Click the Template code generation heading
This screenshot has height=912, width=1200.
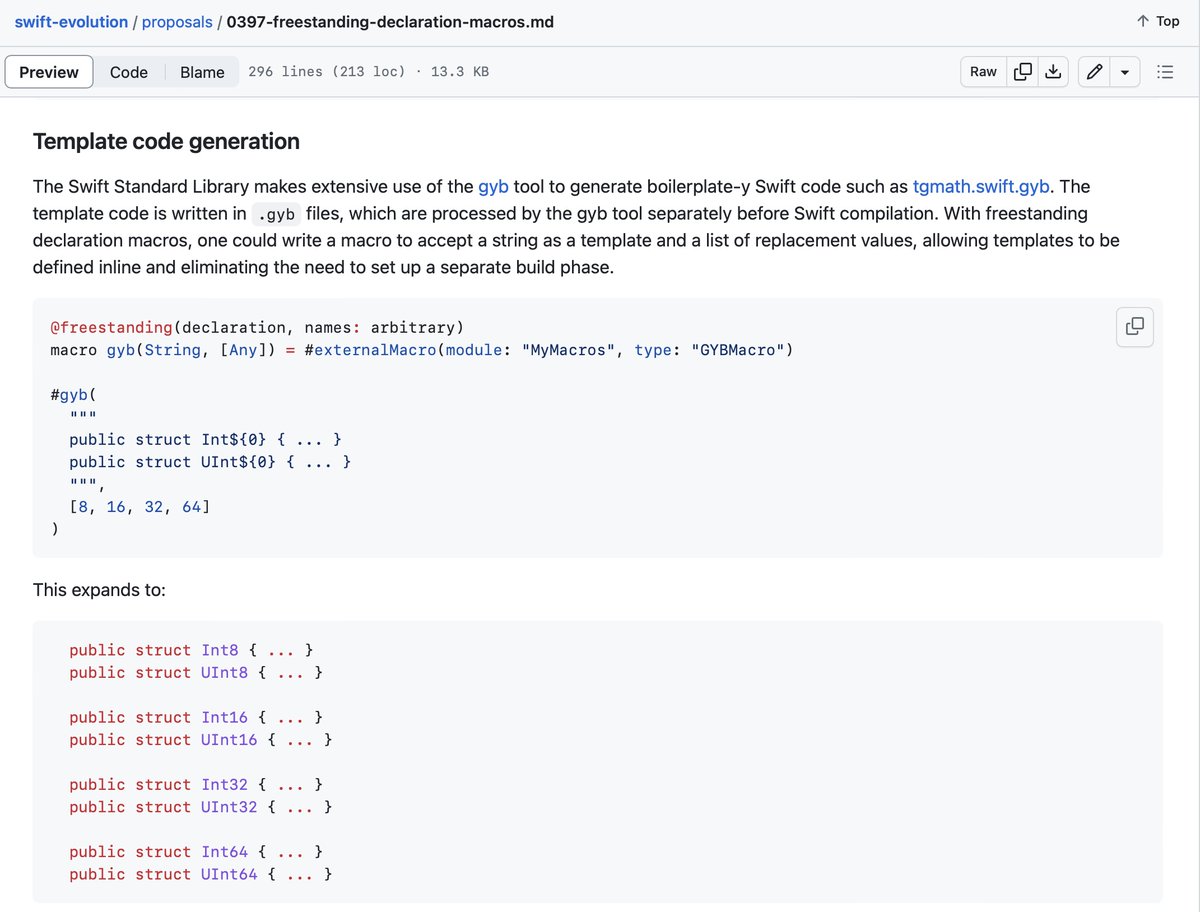pyautogui.click(x=166, y=141)
